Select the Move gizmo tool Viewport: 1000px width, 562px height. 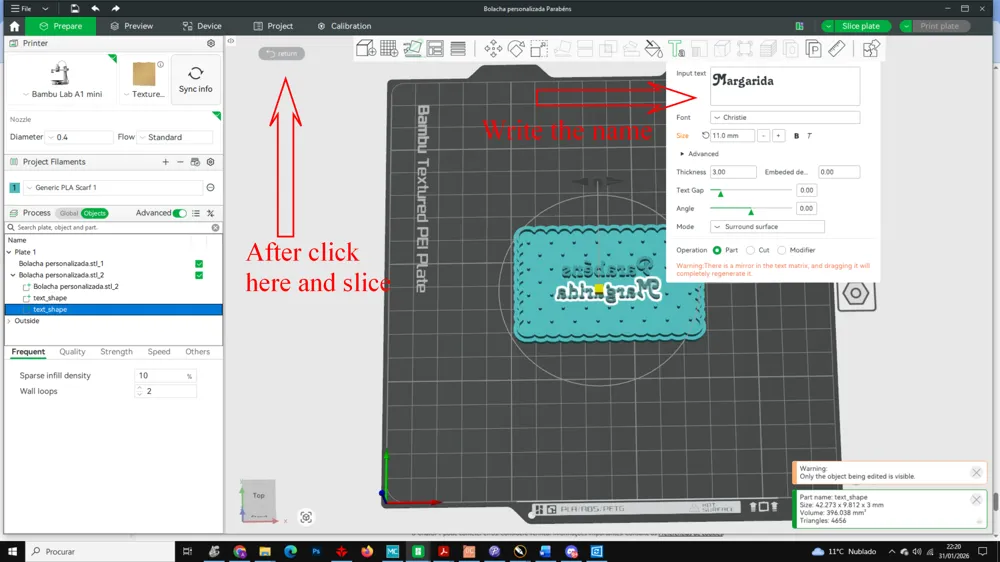point(493,48)
